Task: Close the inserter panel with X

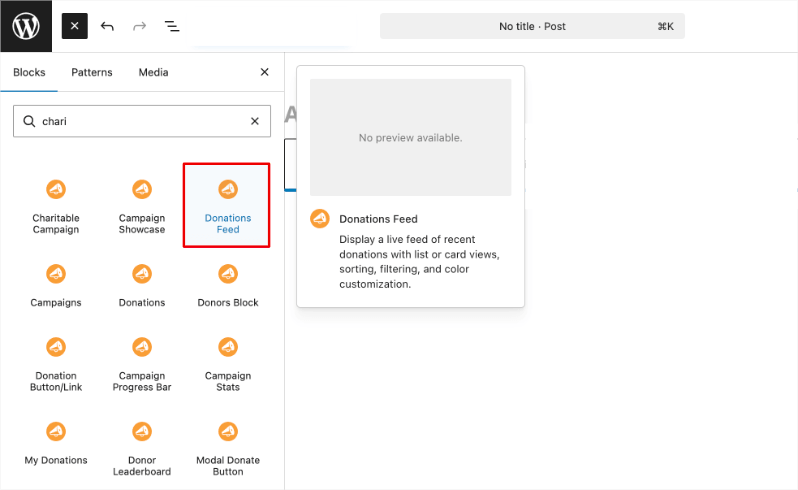Action: coord(264,72)
